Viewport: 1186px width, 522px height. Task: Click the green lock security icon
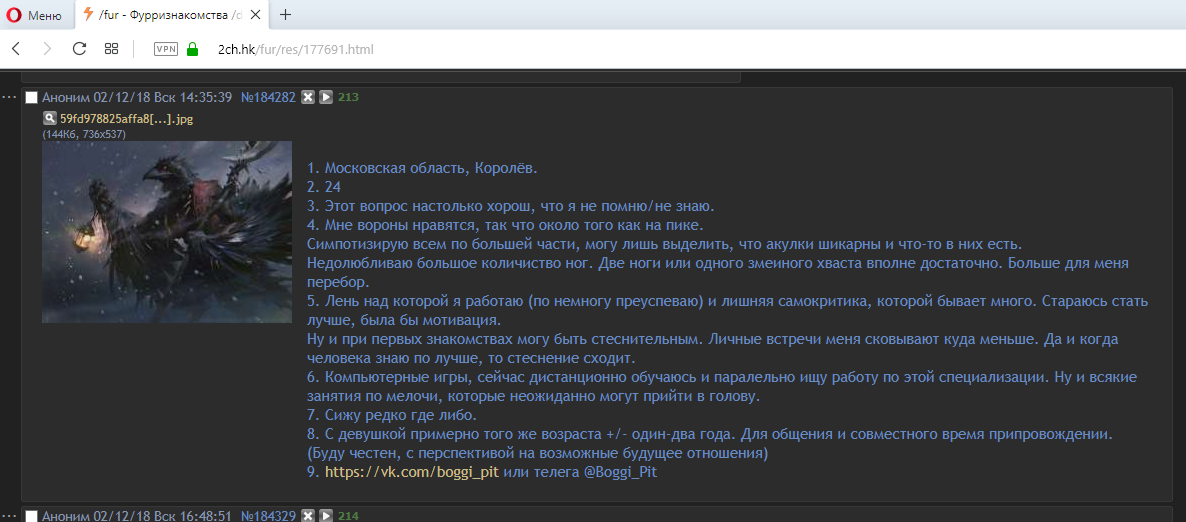point(193,48)
